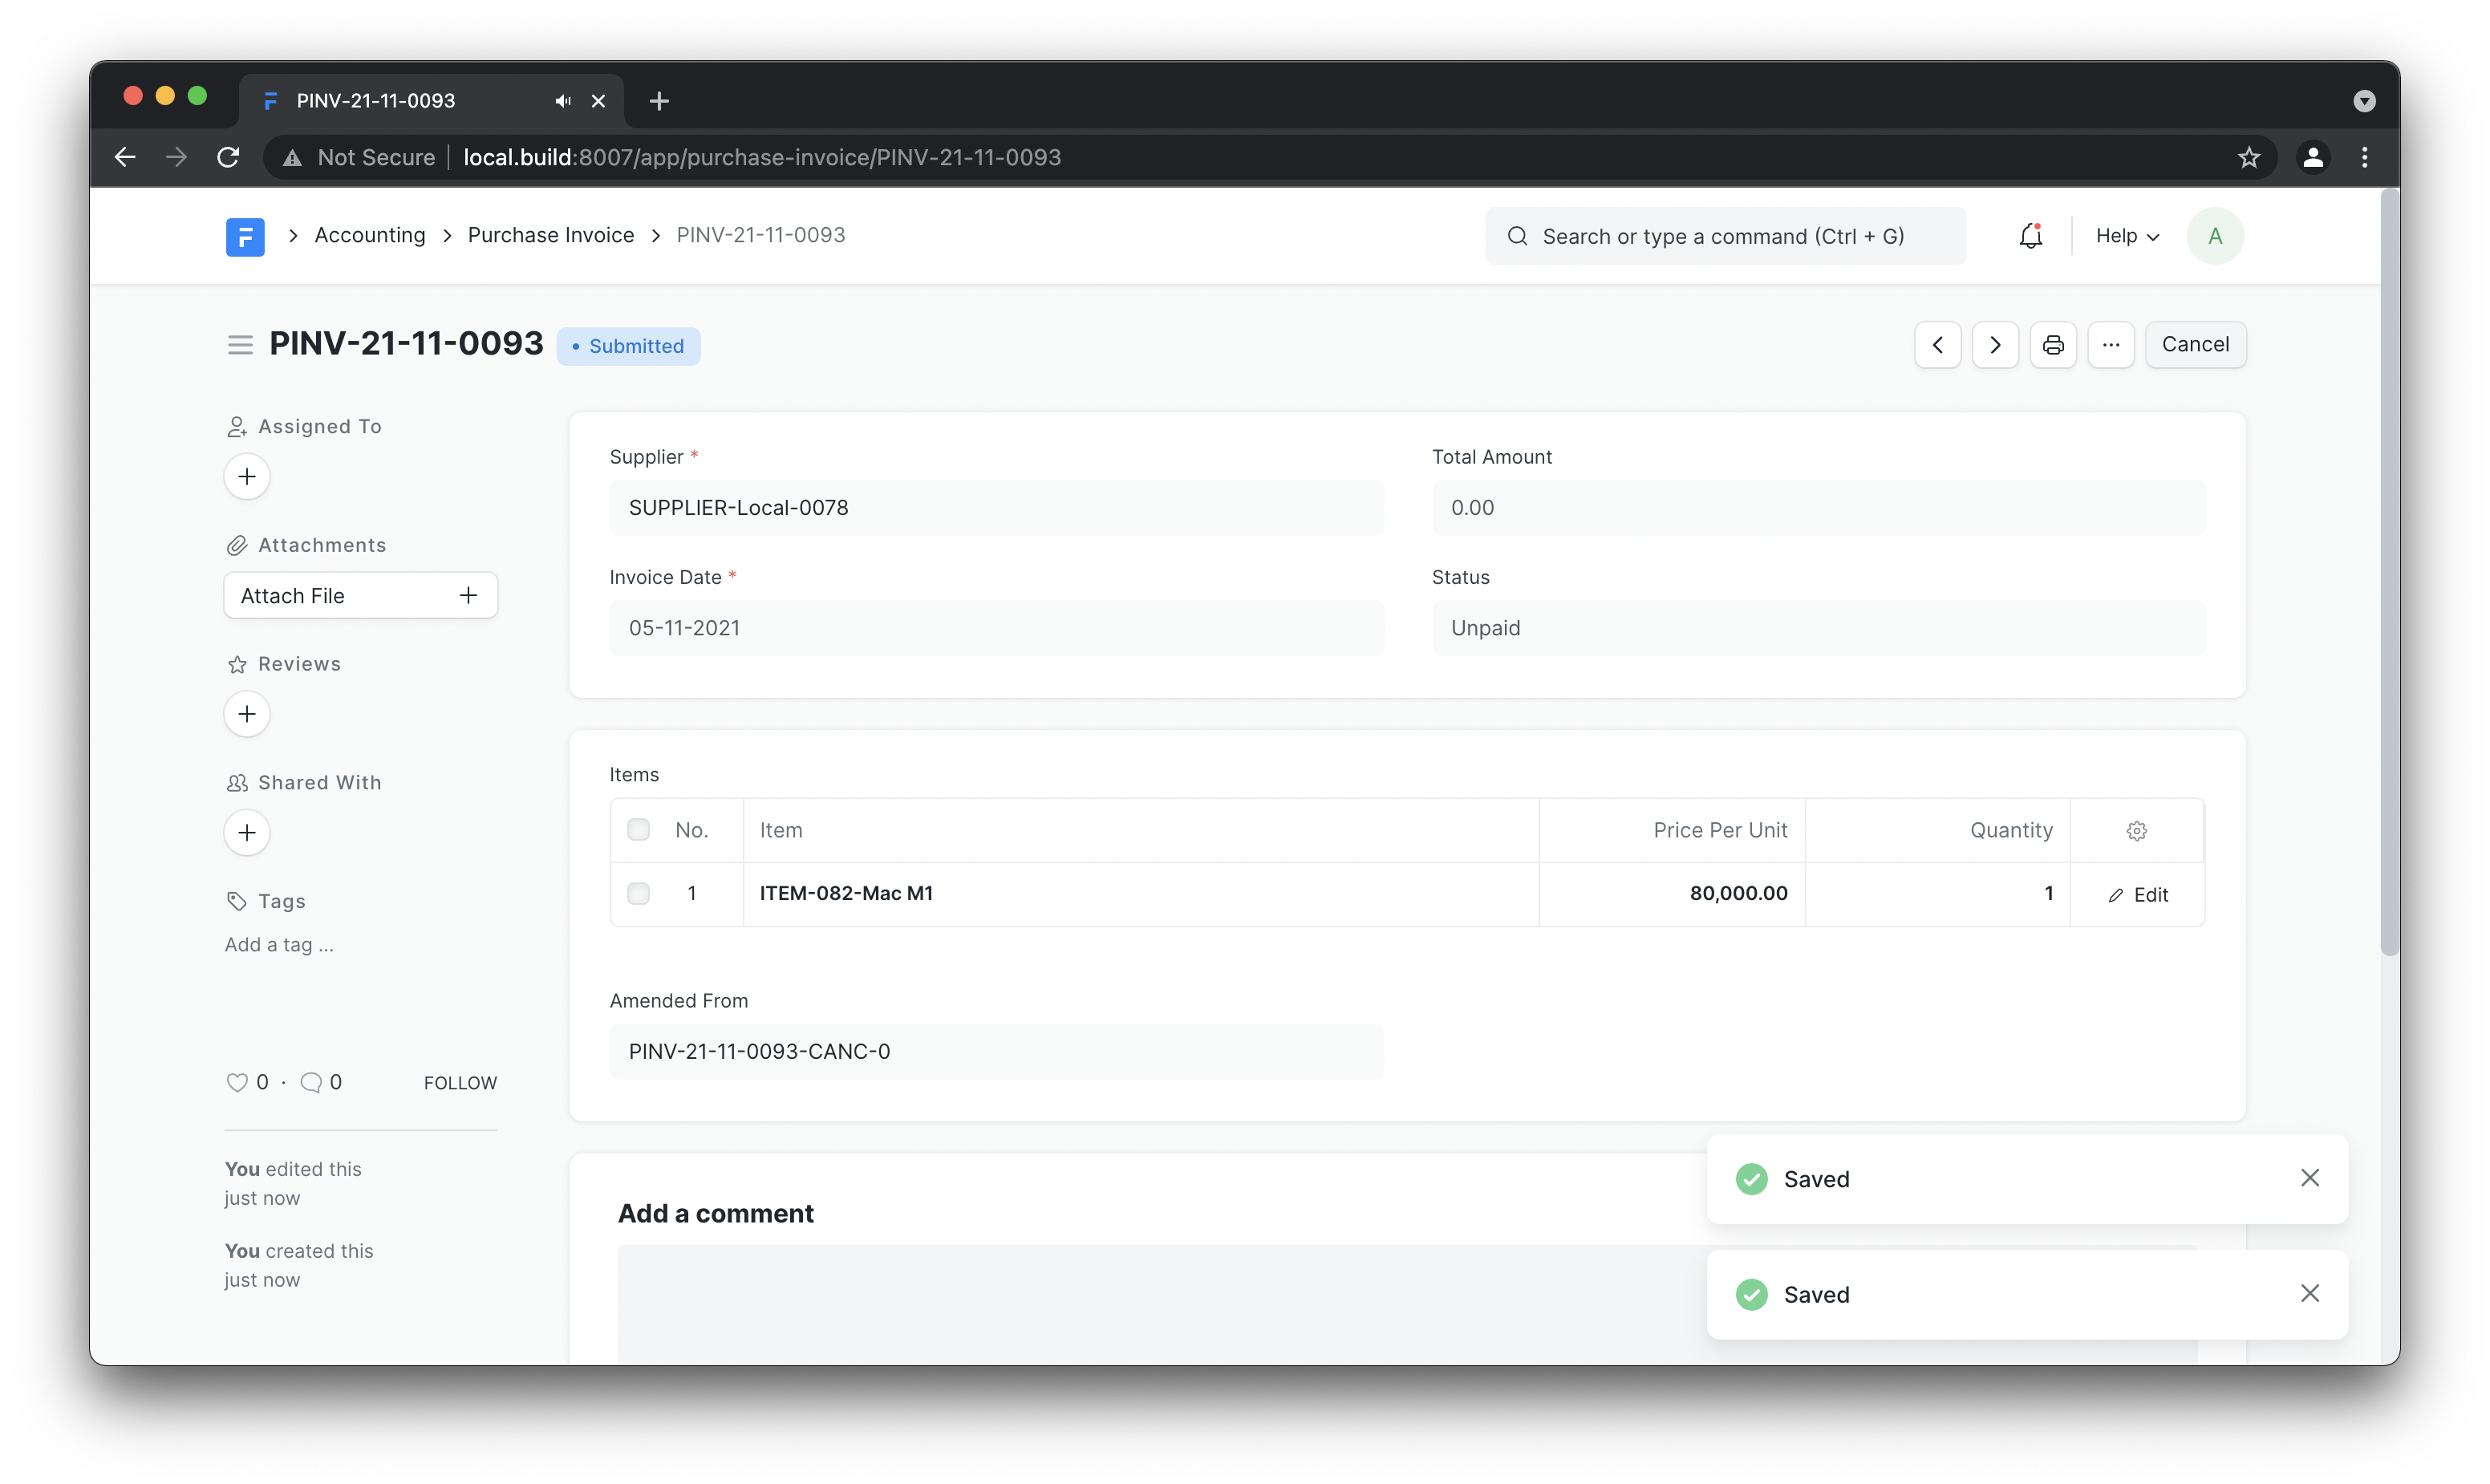This screenshot has height=1484, width=2490.
Task: Click the search command bar
Action: (1724, 237)
